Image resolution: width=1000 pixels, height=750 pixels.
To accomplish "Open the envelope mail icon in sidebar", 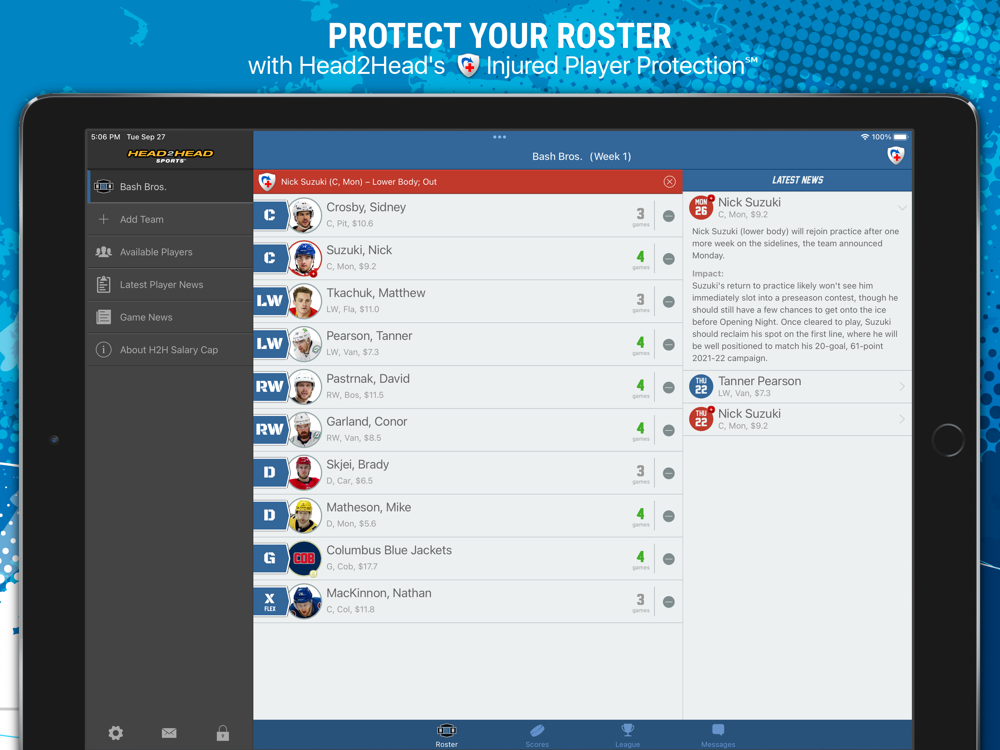I will [169, 733].
